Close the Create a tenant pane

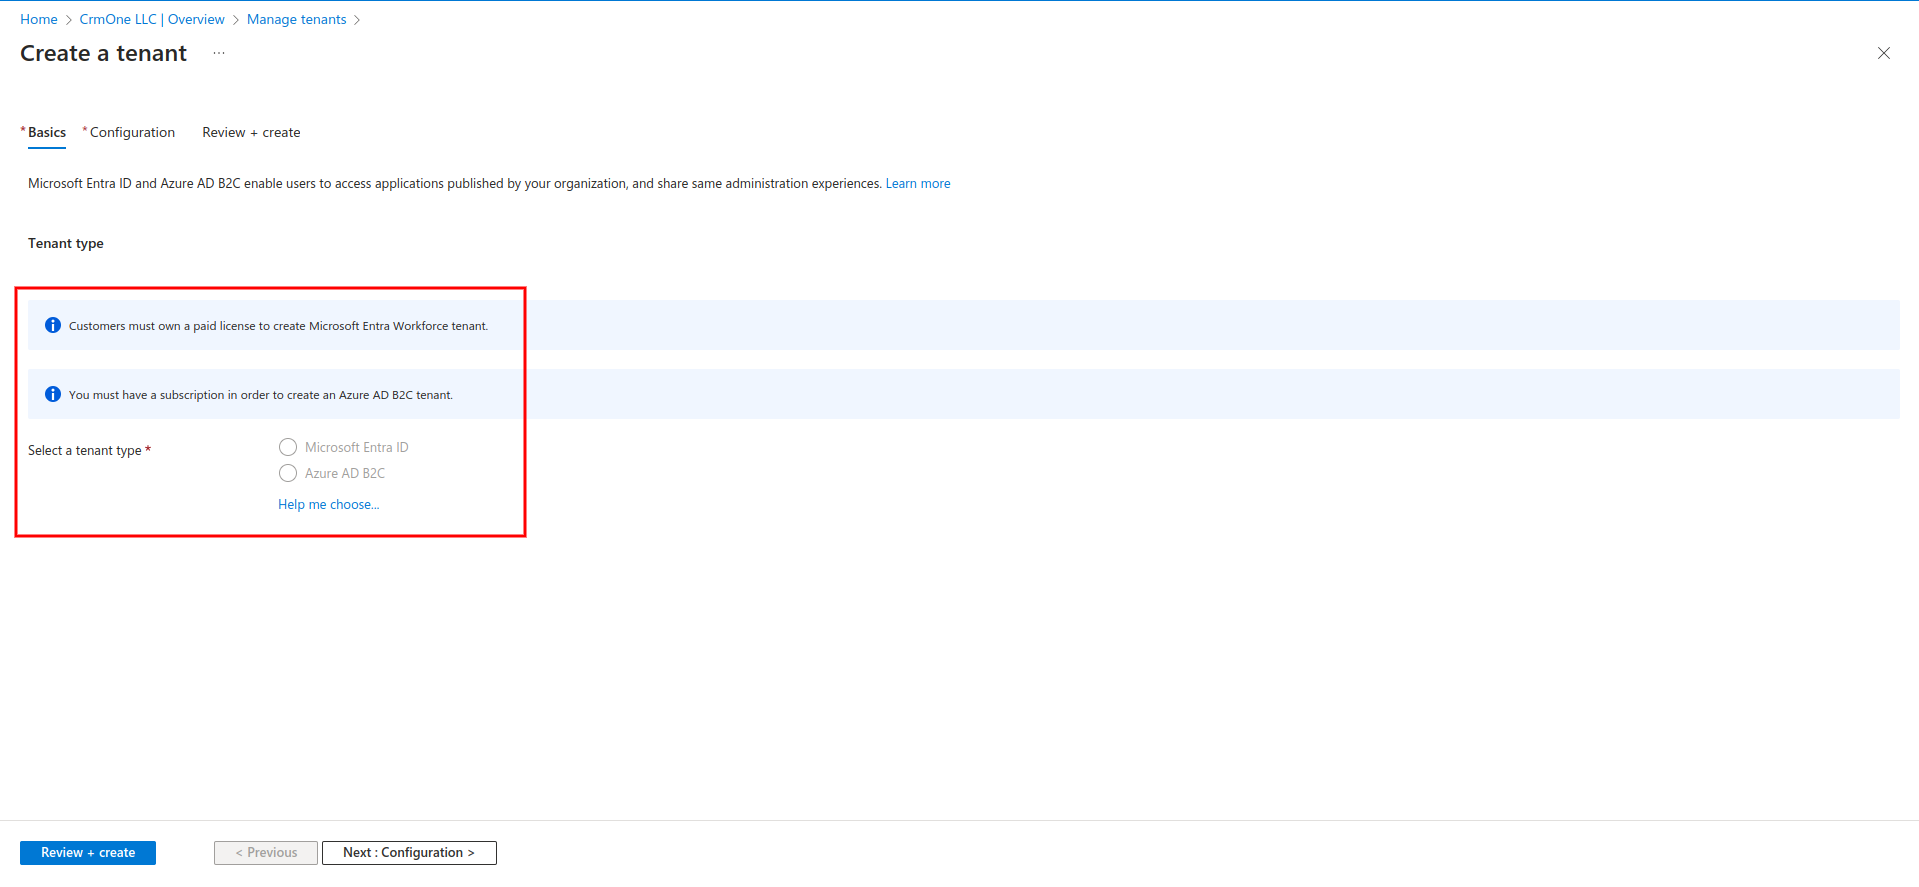[x=1883, y=53]
